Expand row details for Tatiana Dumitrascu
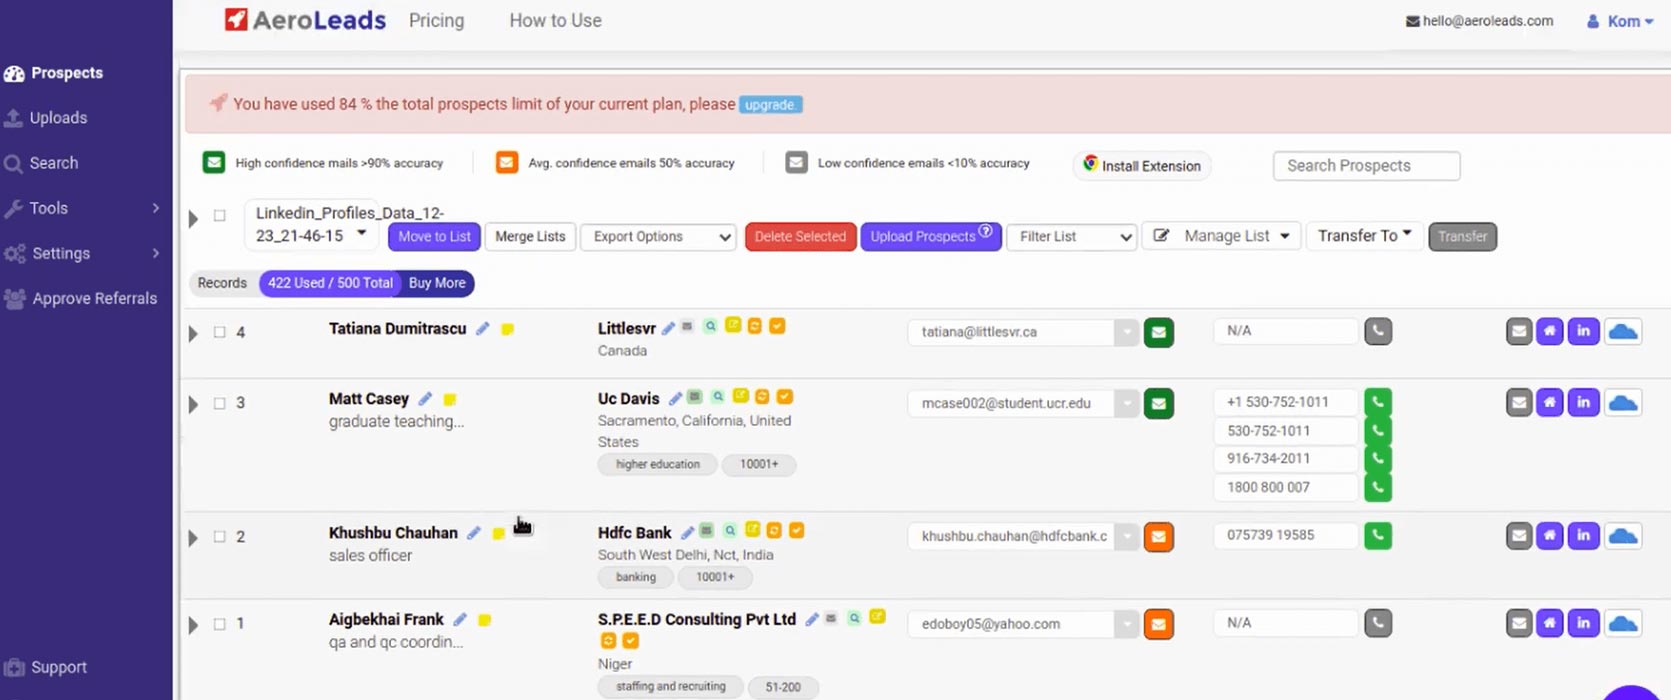Screen dimensions: 1671x700 click(x=193, y=333)
